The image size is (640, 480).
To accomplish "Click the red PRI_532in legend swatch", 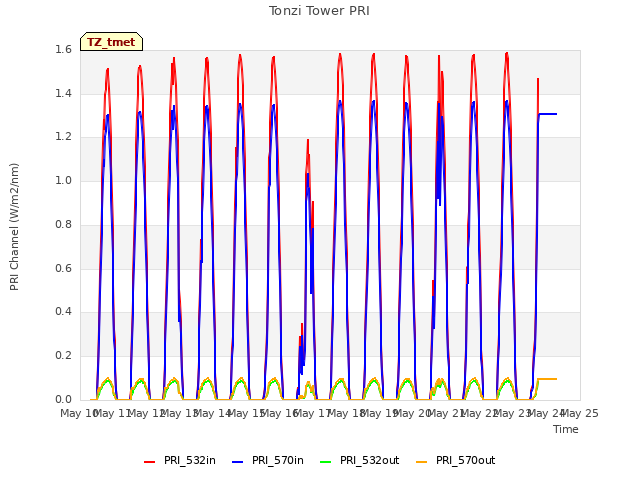I will 149,462.
